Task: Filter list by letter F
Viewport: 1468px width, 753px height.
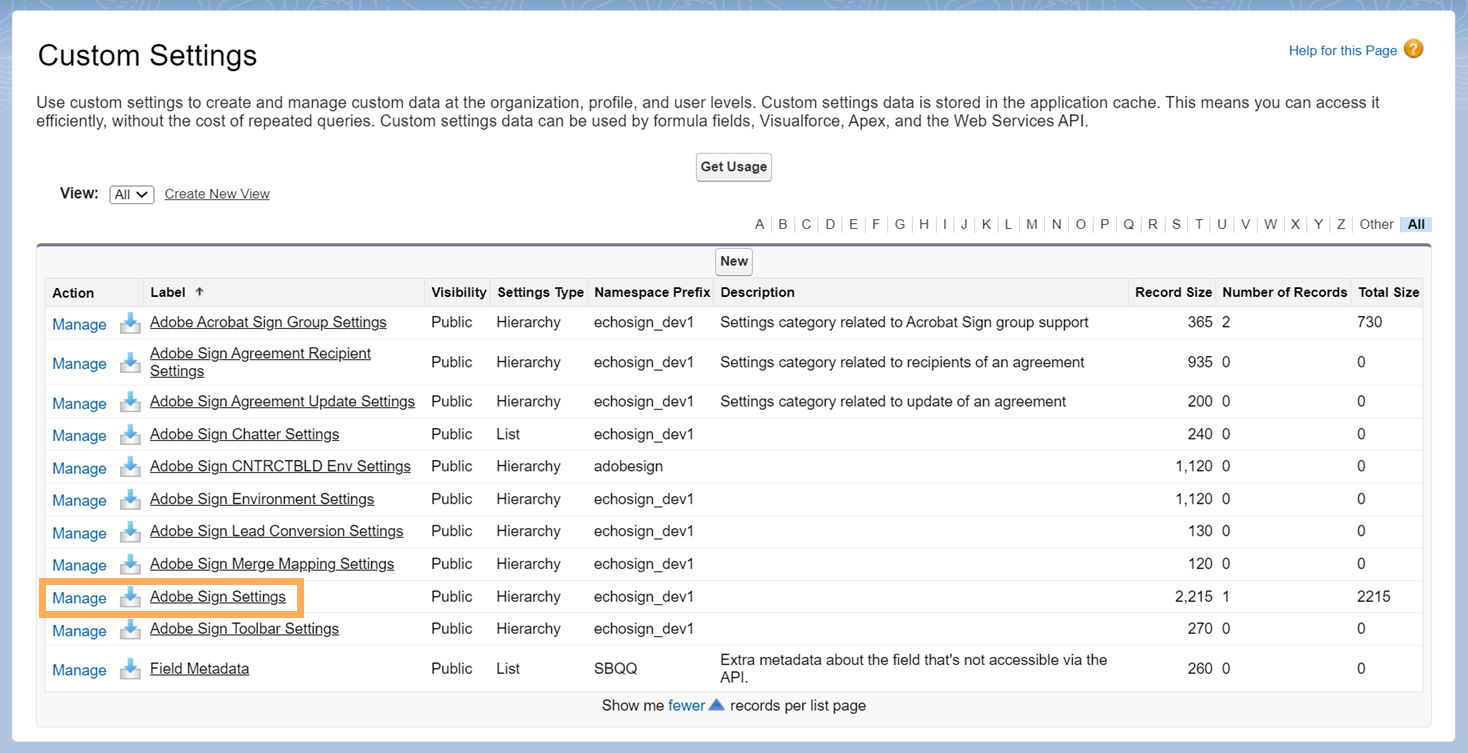Action: coord(876,224)
